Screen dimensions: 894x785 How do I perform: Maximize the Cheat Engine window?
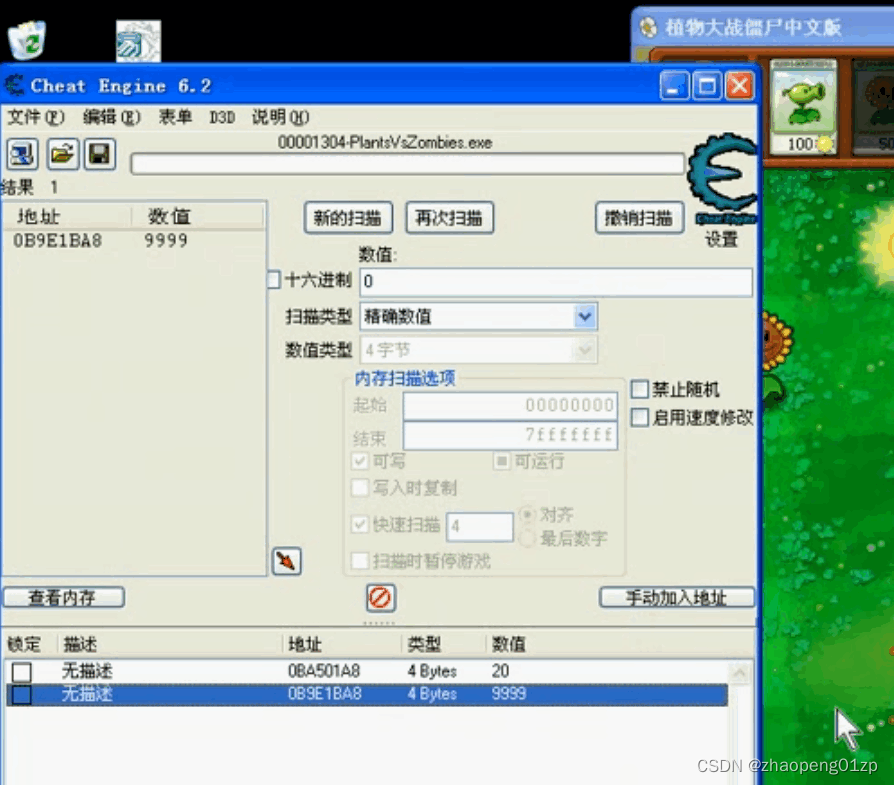pos(707,87)
